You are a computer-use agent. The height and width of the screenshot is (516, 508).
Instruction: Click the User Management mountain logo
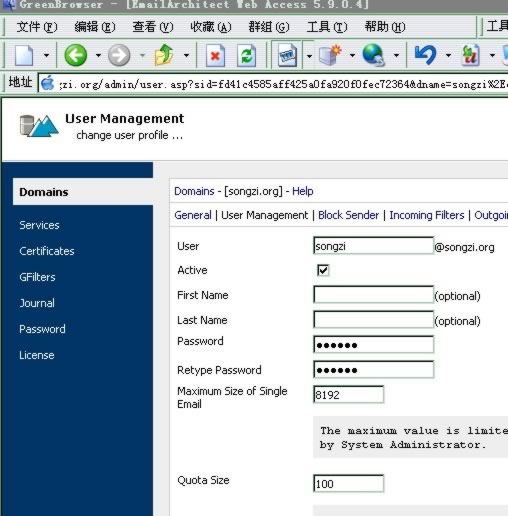[x=39, y=126]
